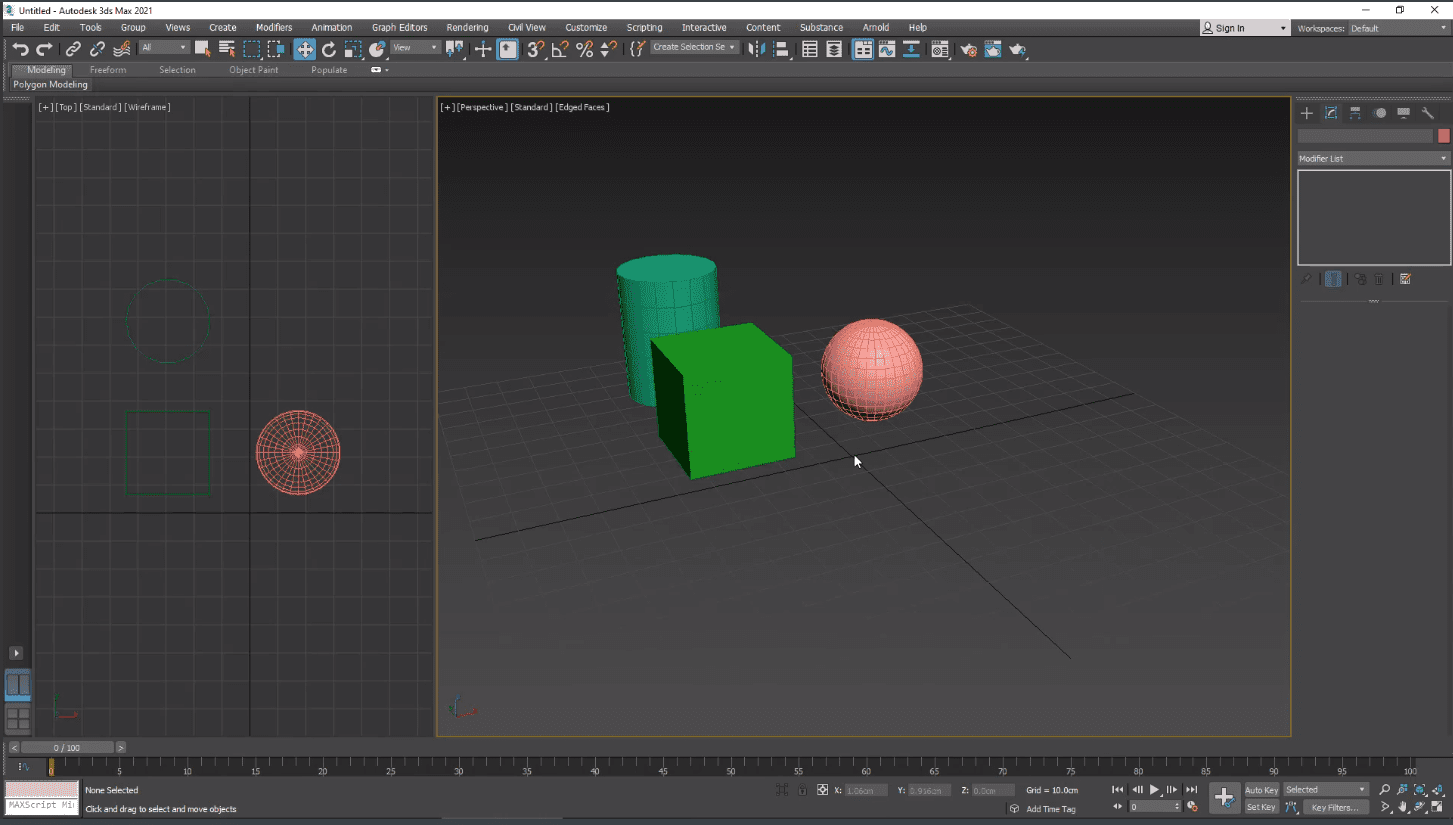Click the Perspective viewport label
1453x825 pixels.
480,107
